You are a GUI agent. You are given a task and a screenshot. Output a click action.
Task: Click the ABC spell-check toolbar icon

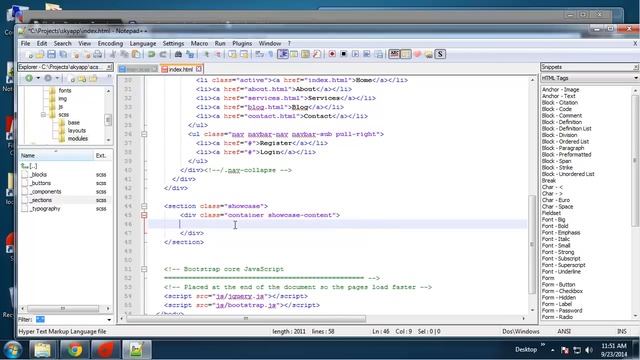coord(394,54)
